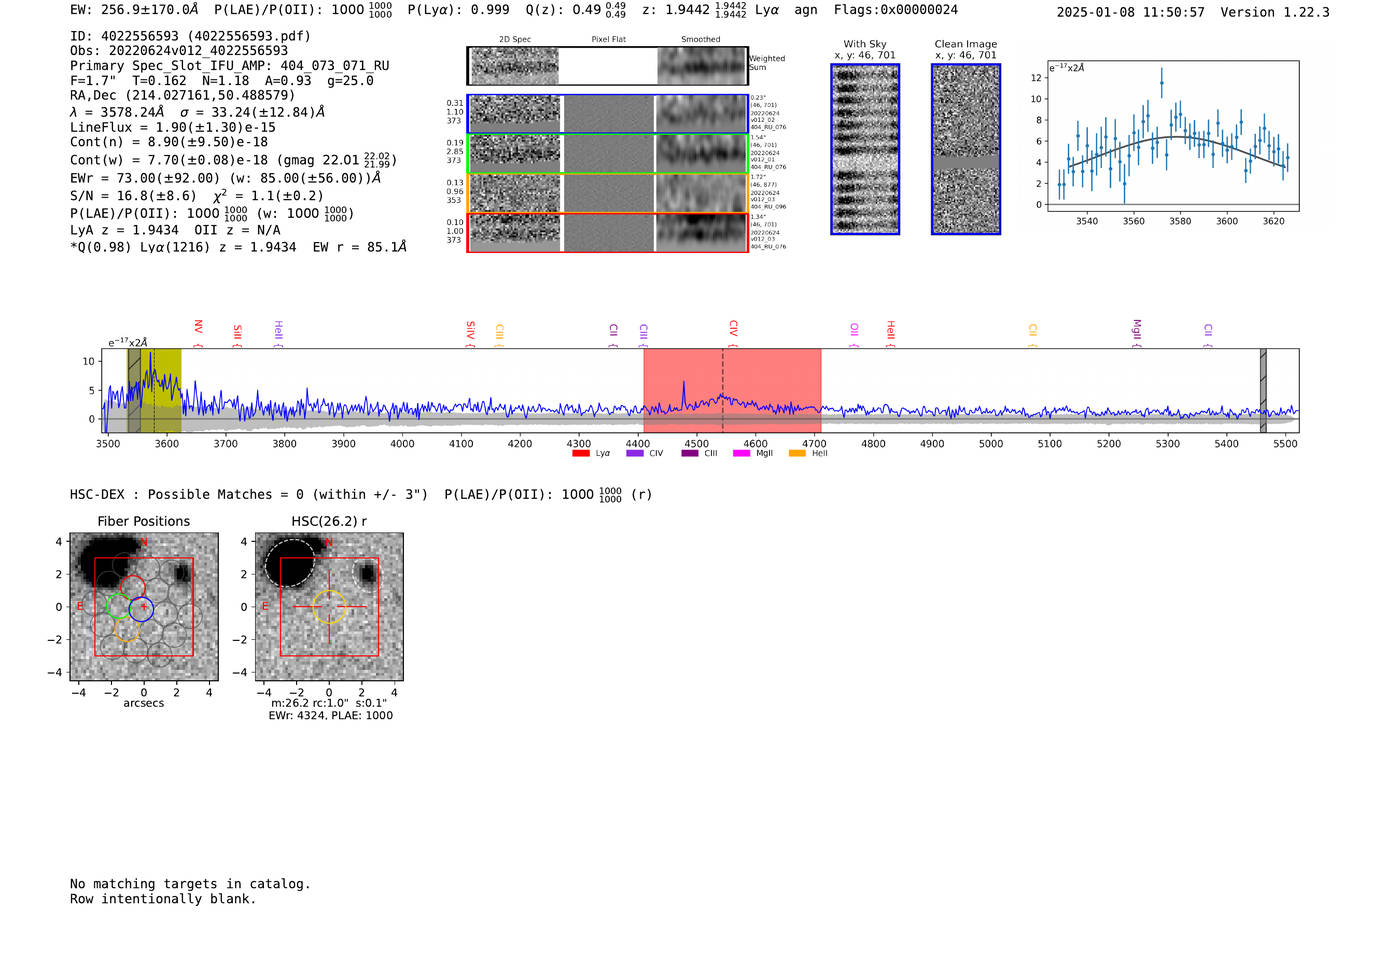1400x953 pixels.
Task: Open the Weighted Sum 2D Spec cutout
Action: click(514, 66)
